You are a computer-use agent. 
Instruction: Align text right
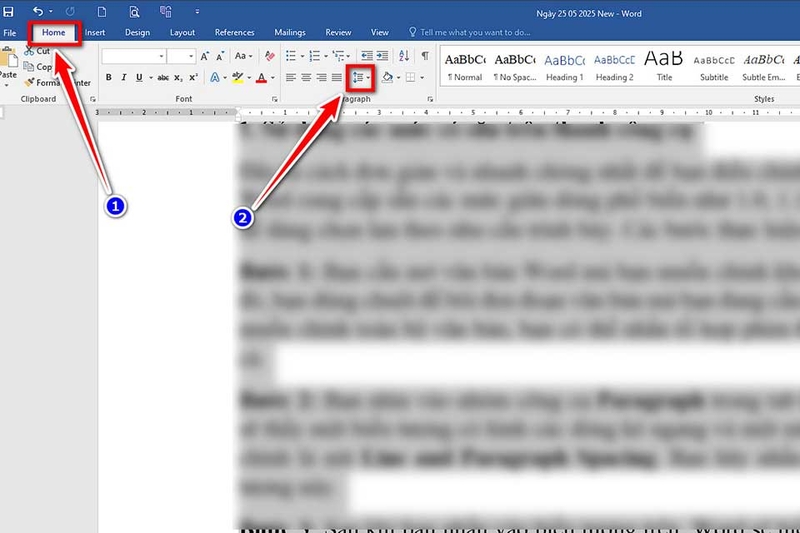tap(321, 78)
